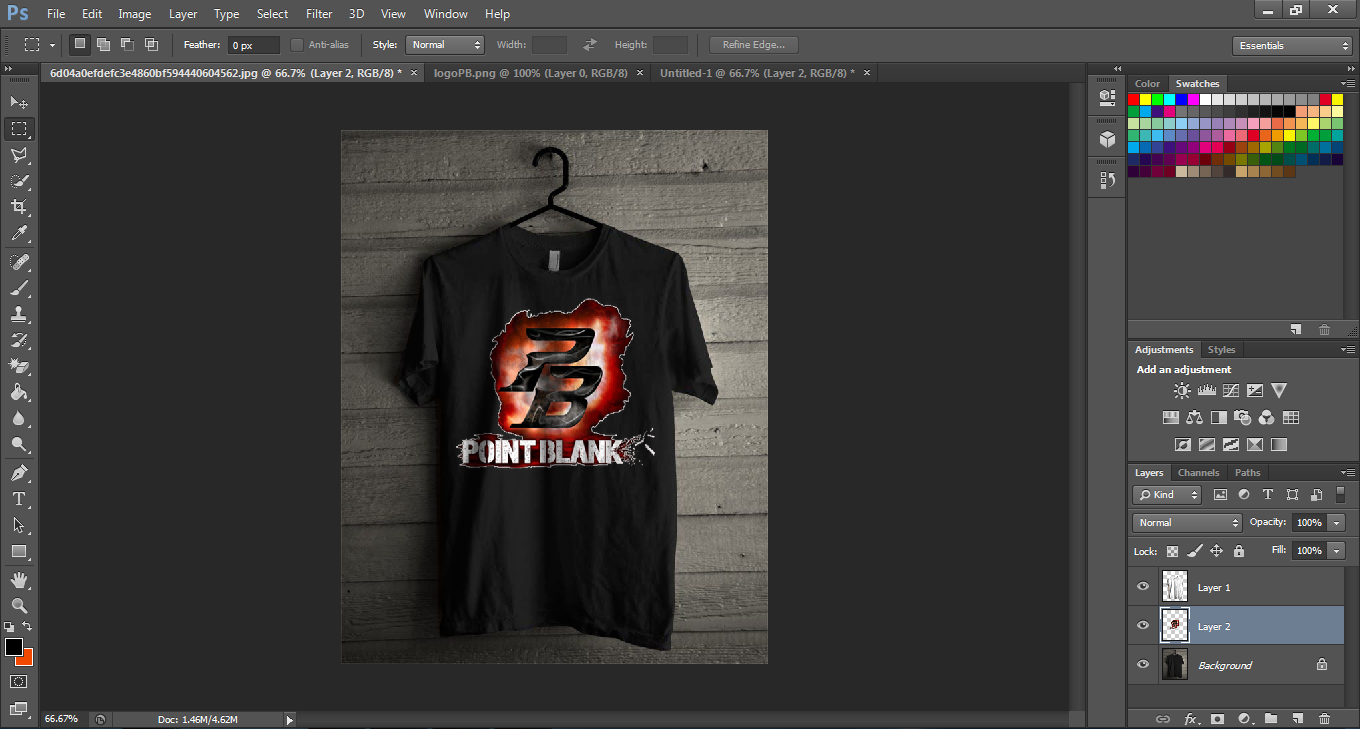Select the Horizontal Type tool
Viewport: 1360px width, 729px height.
[x=19, y=498]
